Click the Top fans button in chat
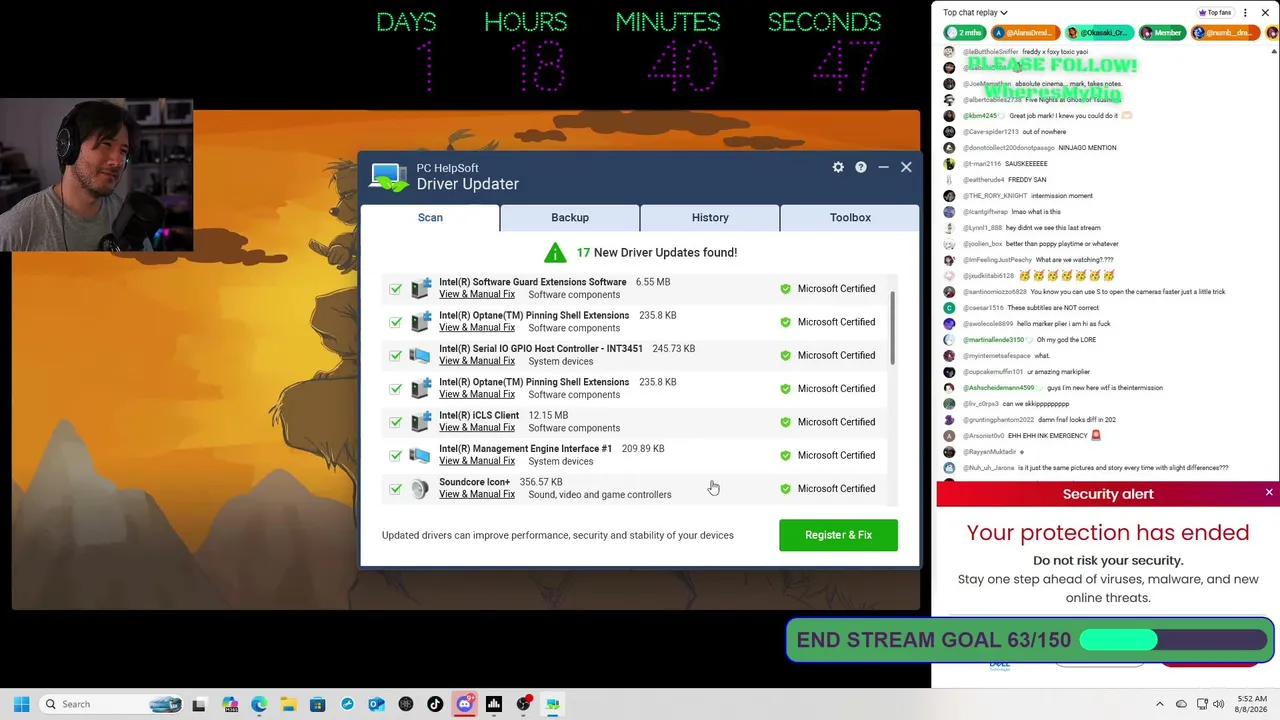 tap(1215, 13)
